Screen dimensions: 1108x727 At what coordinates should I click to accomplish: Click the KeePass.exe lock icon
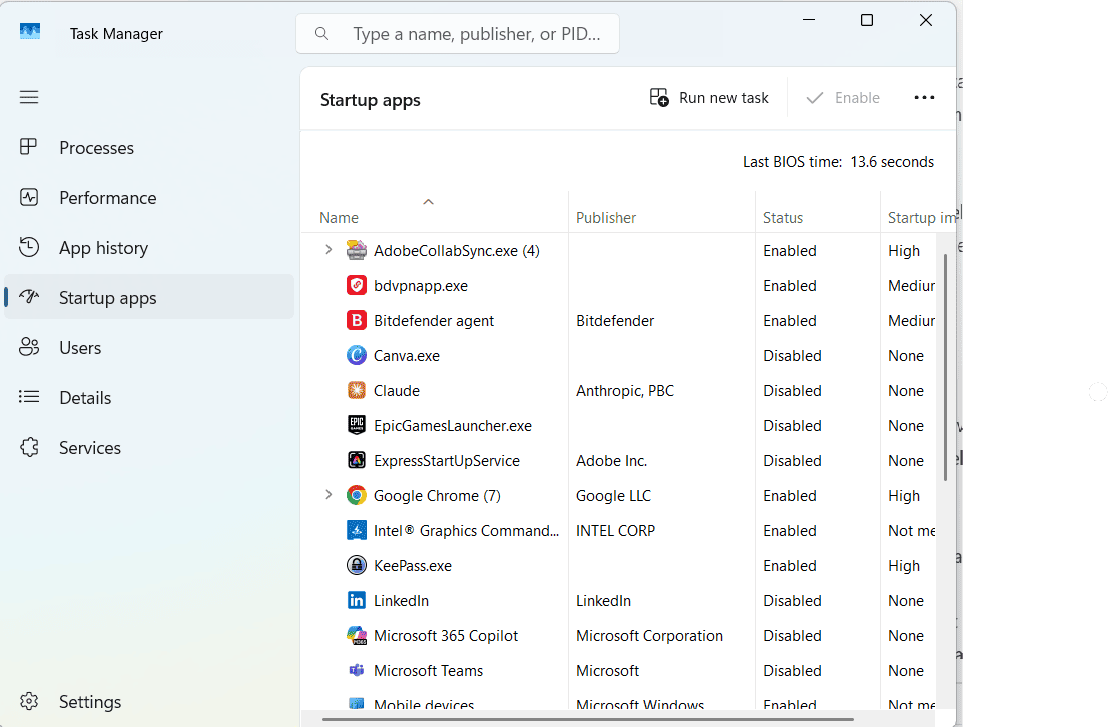click(357, 565)
